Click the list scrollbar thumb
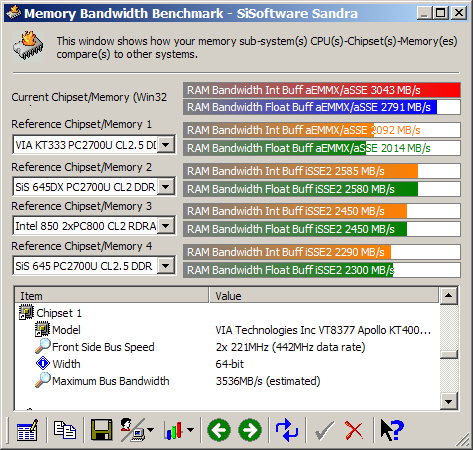Screen dimensions: 473x450 448,354
